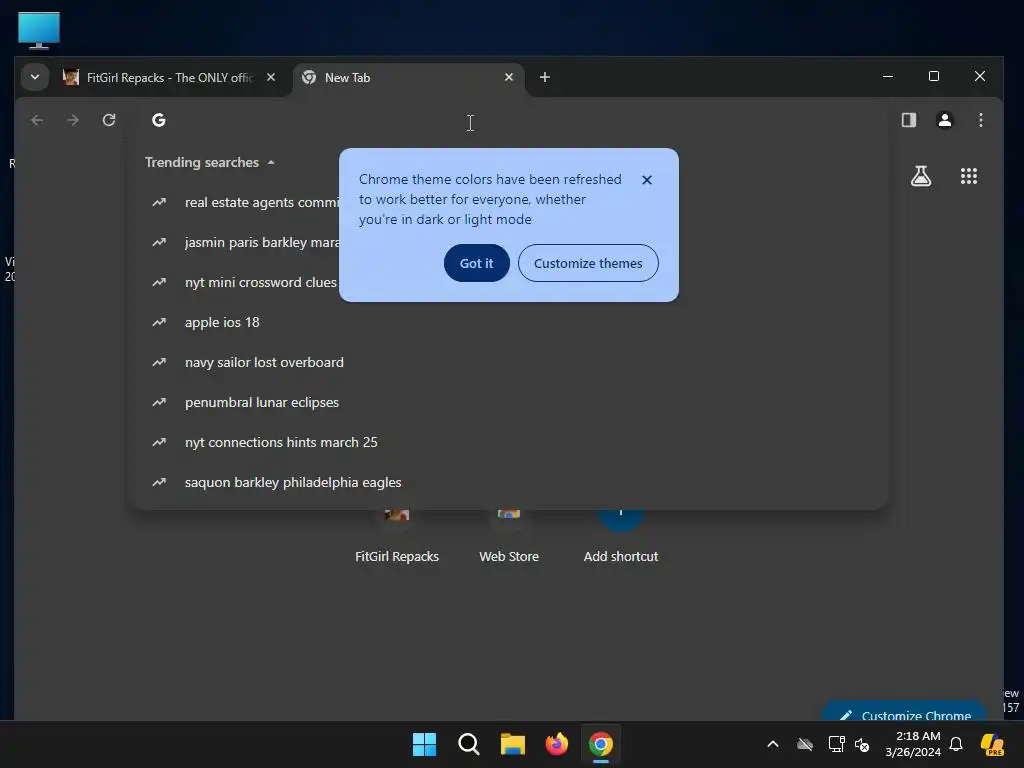This screenshot has width=1024, height=768.
Task: Open the FitGirl Repacks shortcut
Action: click(397, 537)
